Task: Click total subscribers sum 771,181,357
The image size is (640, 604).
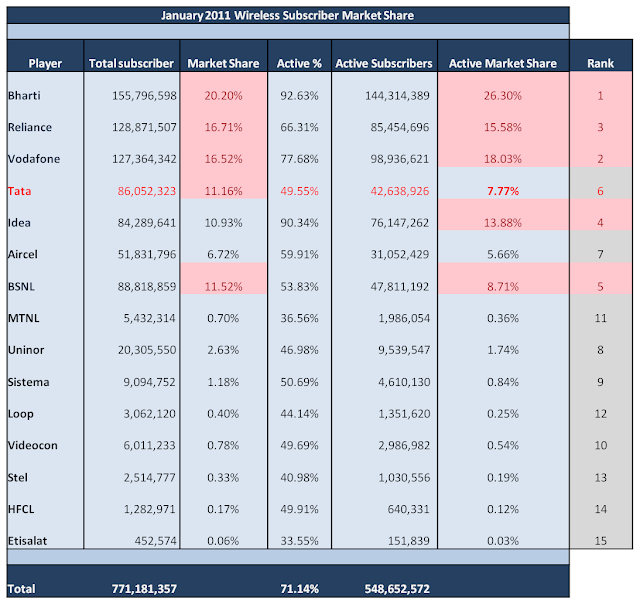Action: click(x=144, y=589)
